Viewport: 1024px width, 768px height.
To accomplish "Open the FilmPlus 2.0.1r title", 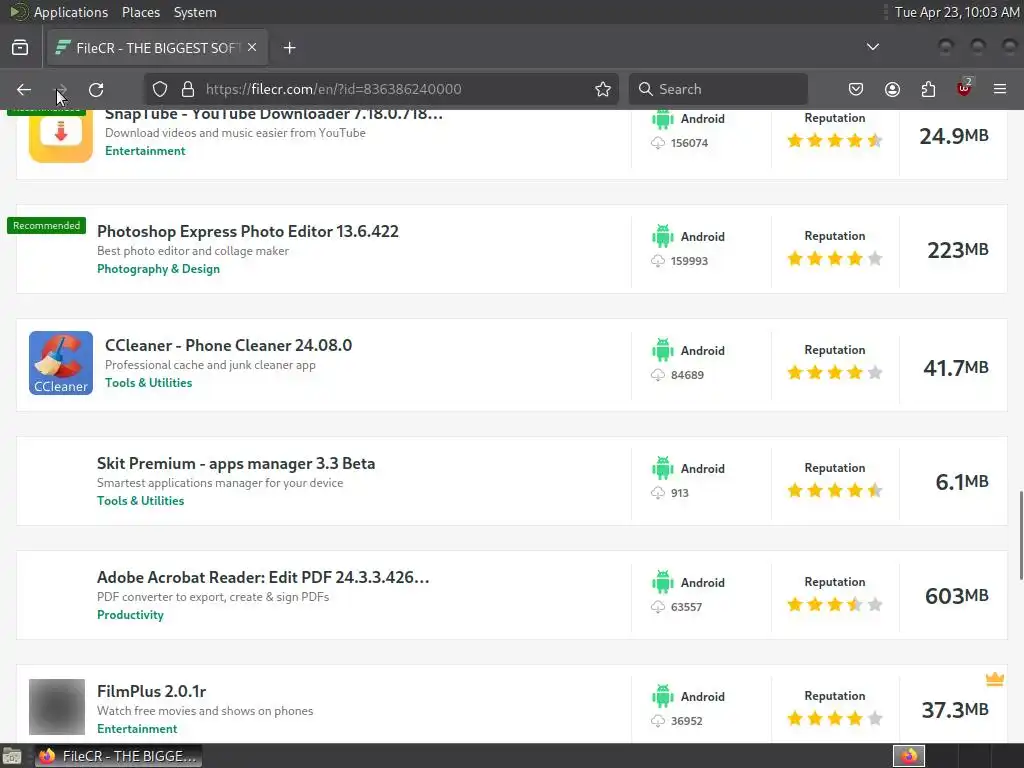I will [x=152, y=692].
